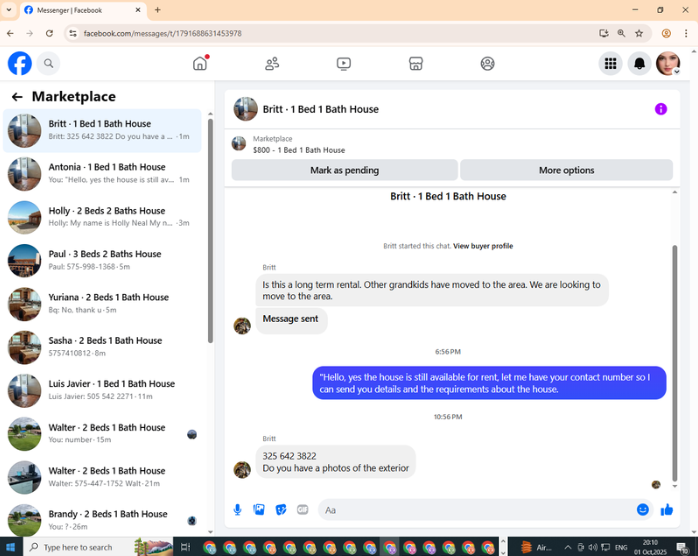
Task: Open conversation information purple i icon
Action: (661, 109)
